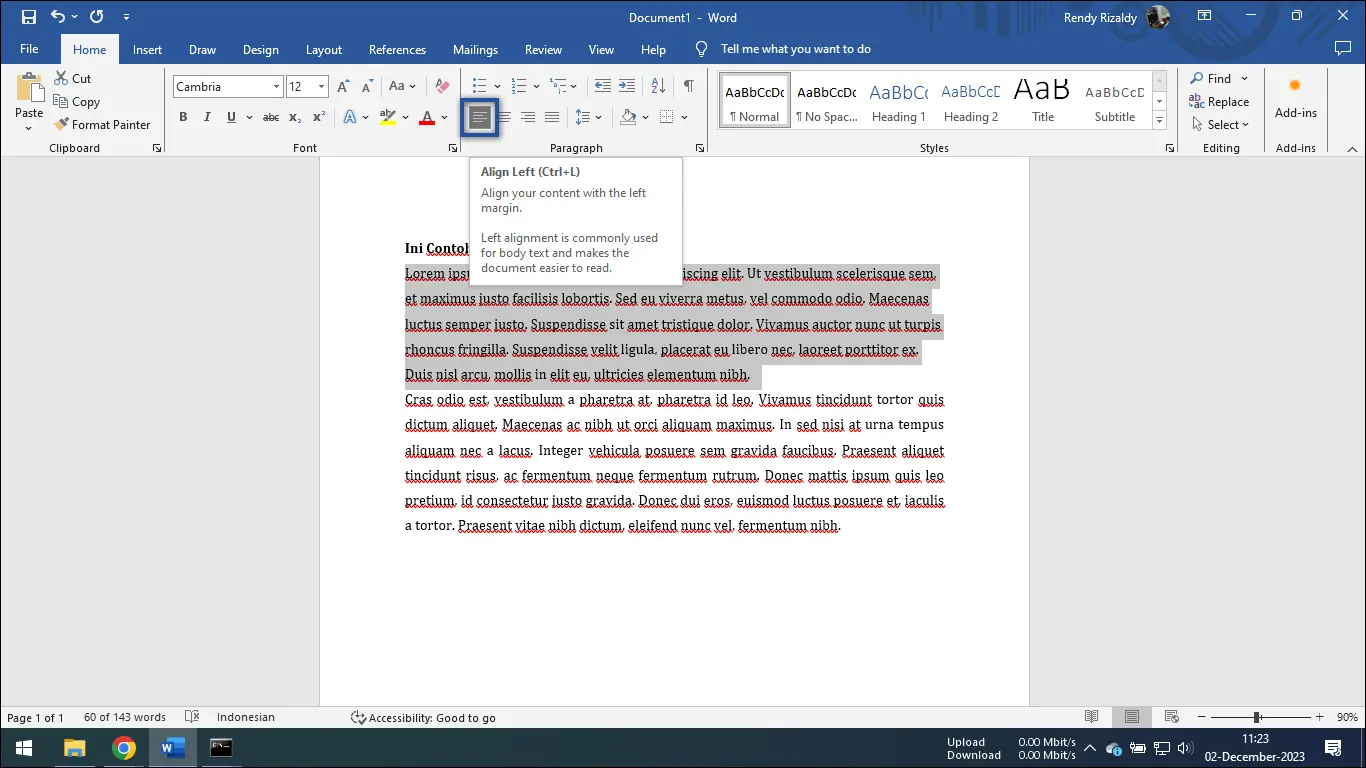This screenshot has width=1366, height=768.
Task: Select the Center alignment option
Action: point(504,117)
